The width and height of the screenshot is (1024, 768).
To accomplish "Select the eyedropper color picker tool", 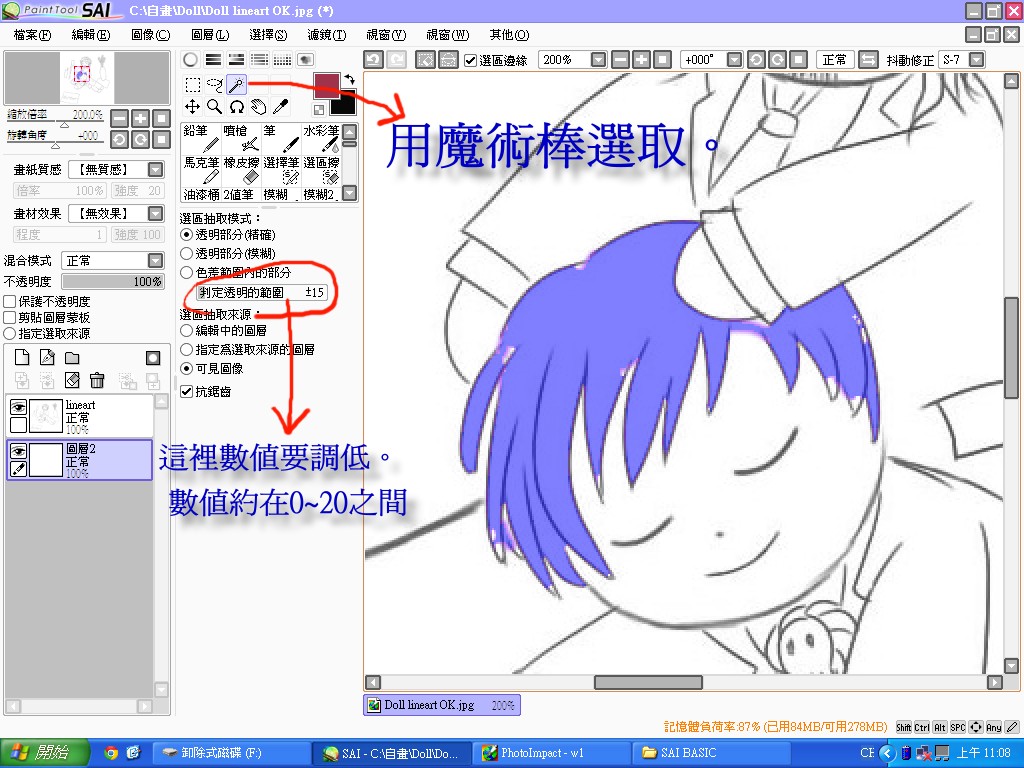I will 281,106.
